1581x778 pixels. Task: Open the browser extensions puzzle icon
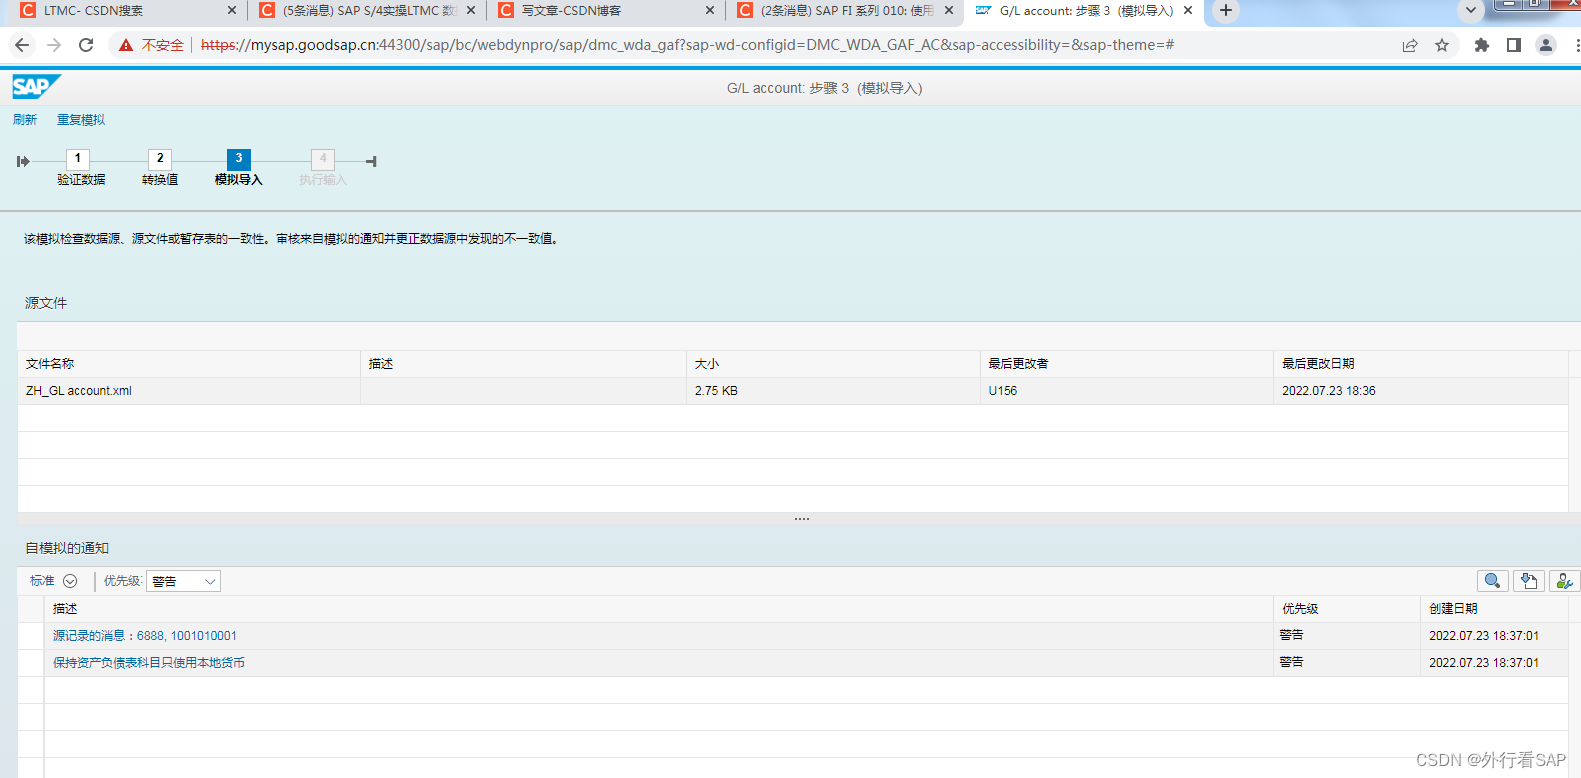tap(1482, 45)
